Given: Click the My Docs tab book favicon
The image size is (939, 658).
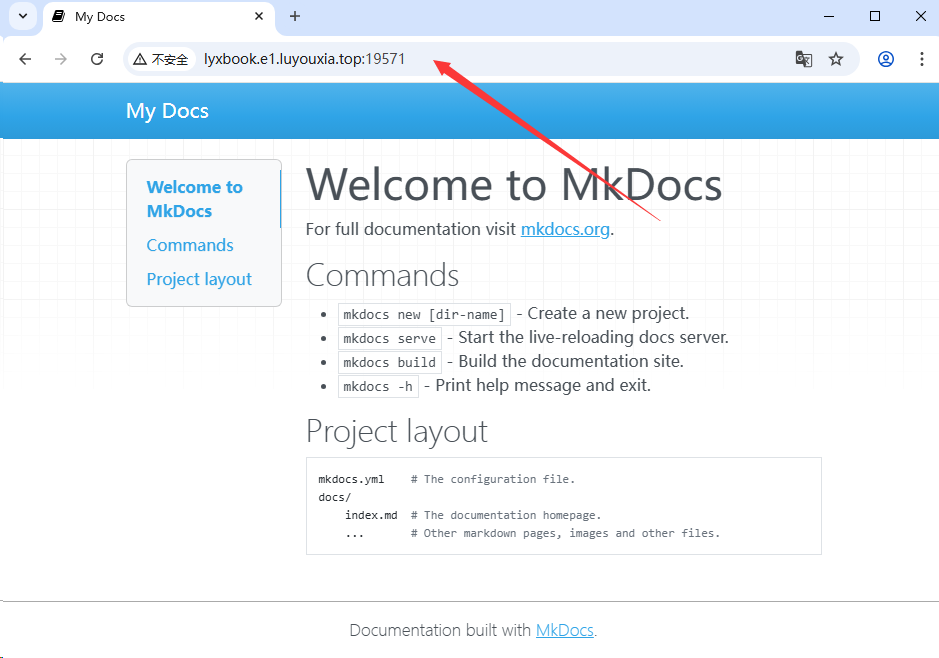Looking at the screenshot, I should (x=59, y=16).
